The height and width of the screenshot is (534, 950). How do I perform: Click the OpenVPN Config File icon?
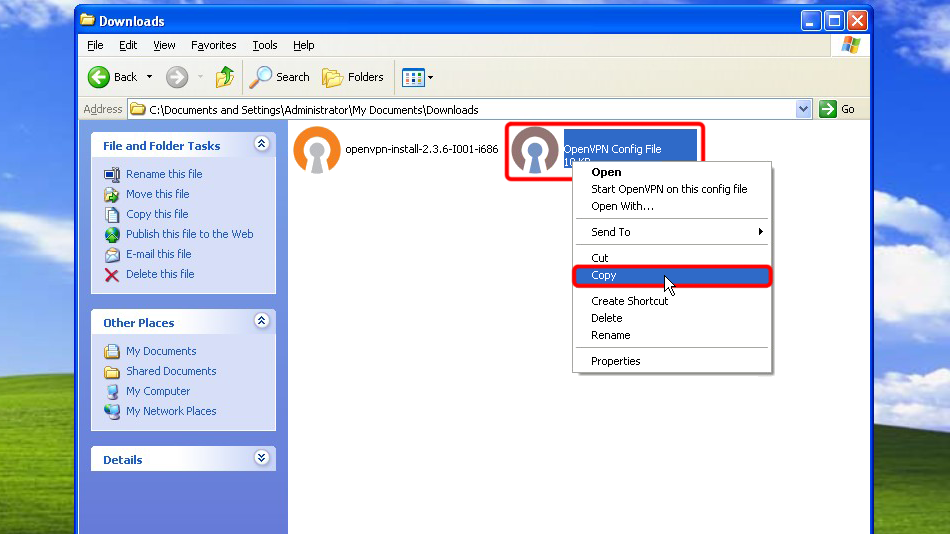pyautogui.click(x=535, y=151)
